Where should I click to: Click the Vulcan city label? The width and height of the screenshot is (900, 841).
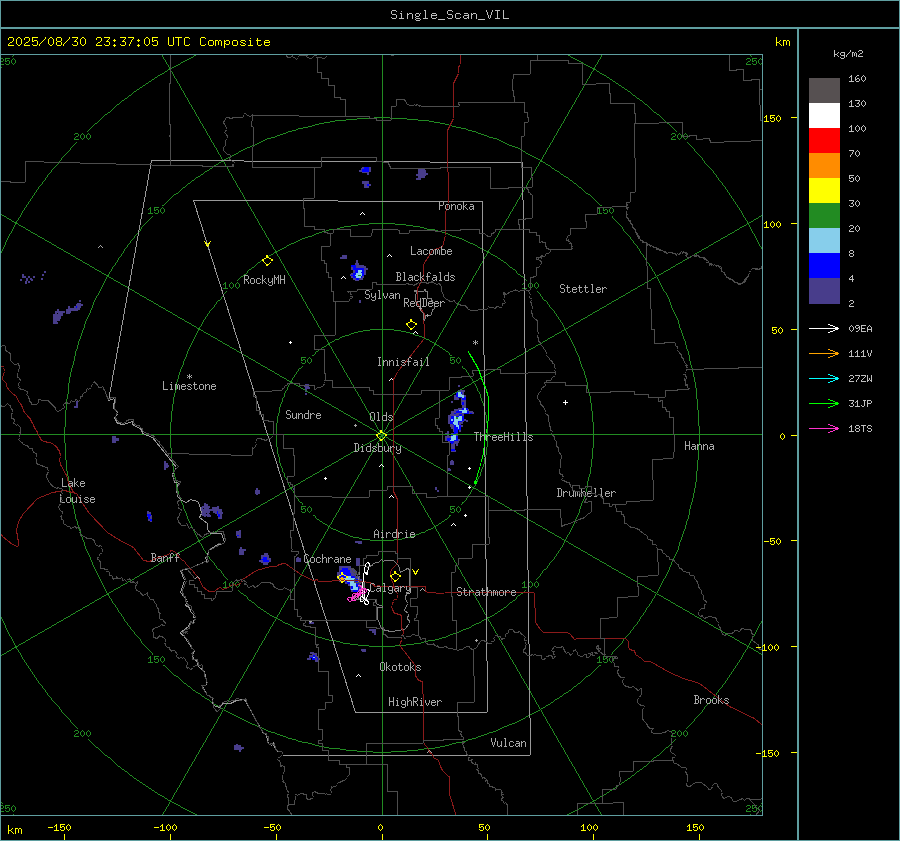(508, 743)
